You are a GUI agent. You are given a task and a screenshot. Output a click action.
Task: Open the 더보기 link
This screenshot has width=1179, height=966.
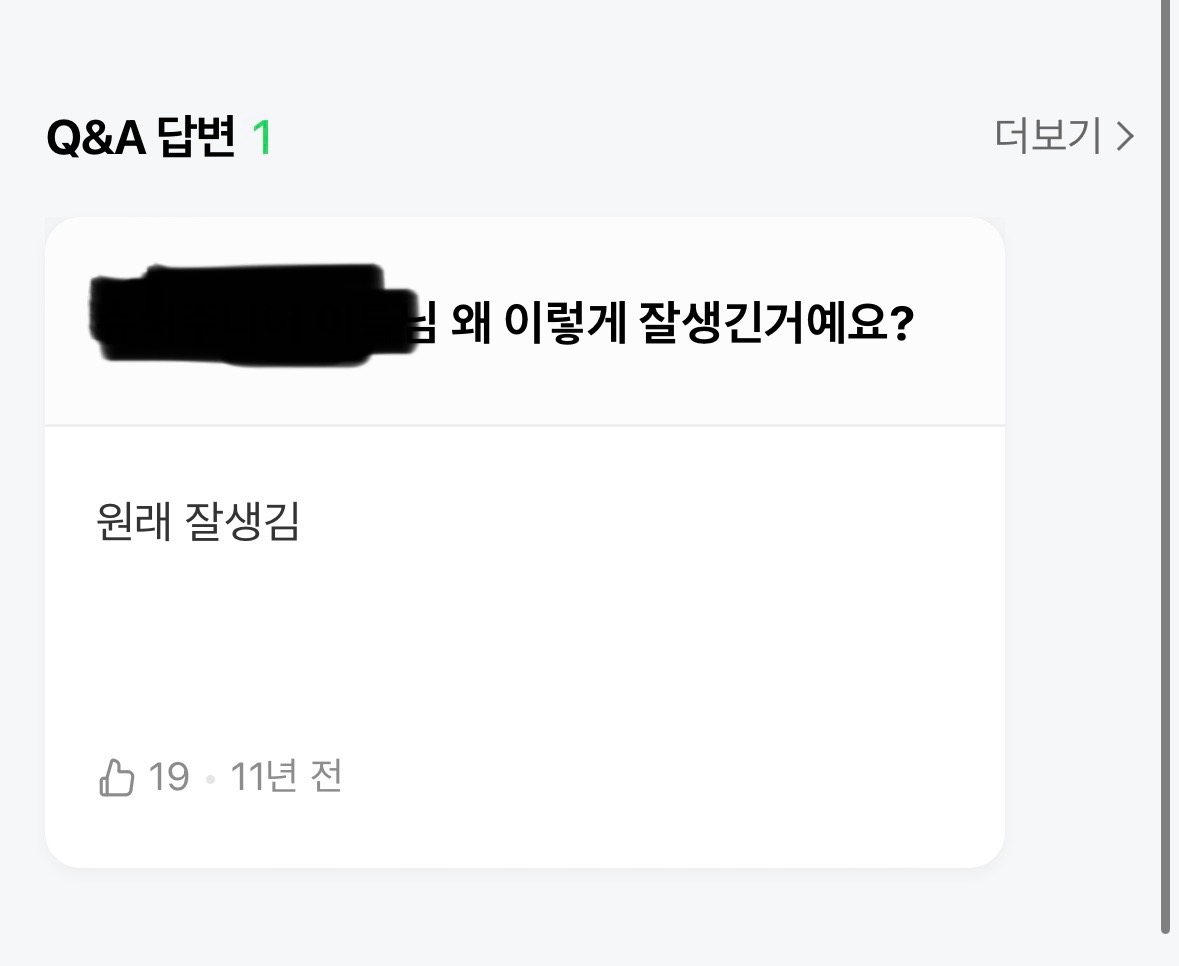tap(1048, 136)
